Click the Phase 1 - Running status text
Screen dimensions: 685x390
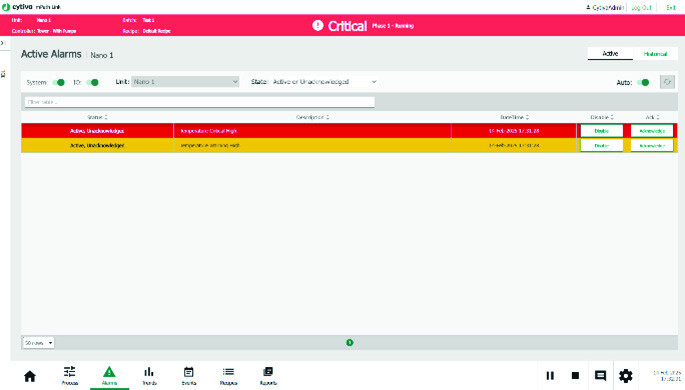tap(393, 26)
